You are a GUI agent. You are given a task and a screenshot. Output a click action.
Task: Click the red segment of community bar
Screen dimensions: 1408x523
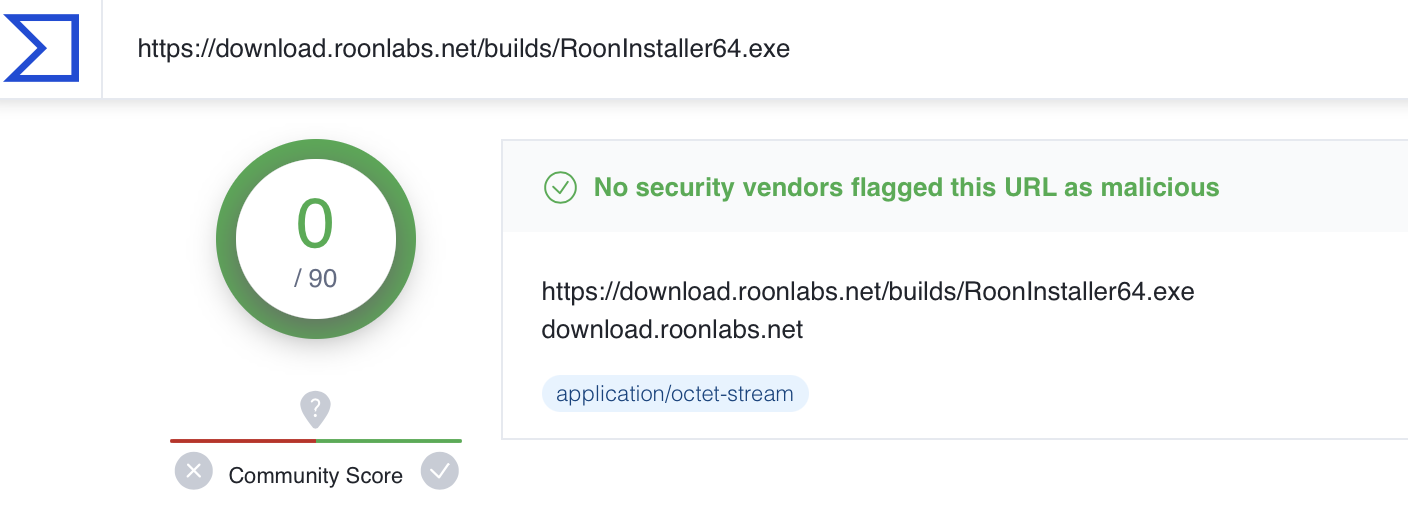(243, 440)
